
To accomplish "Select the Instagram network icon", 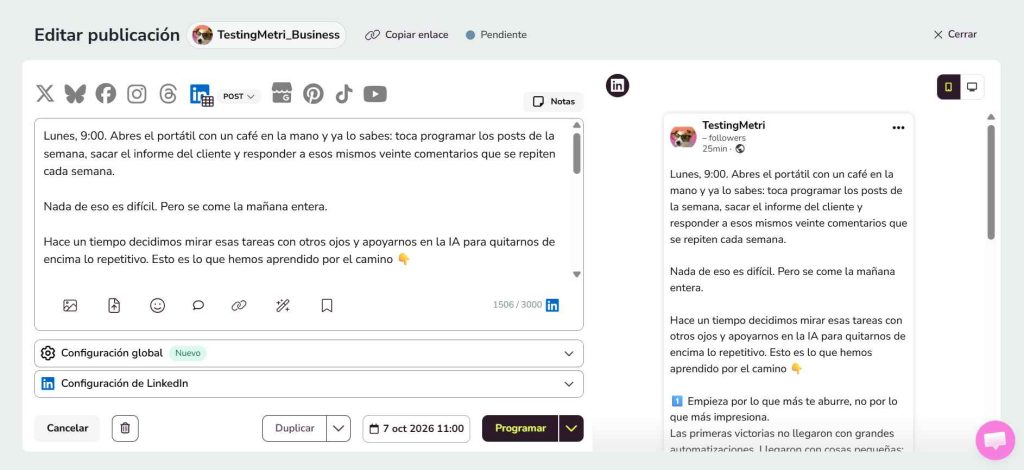I will pyautogui.click(x=136, y=94).
